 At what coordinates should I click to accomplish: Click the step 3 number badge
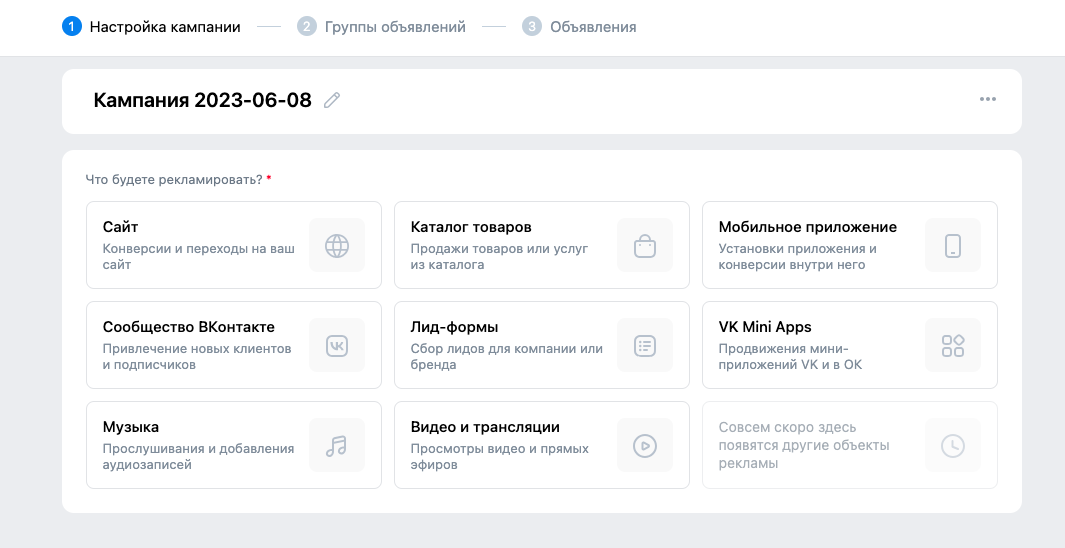532,27
